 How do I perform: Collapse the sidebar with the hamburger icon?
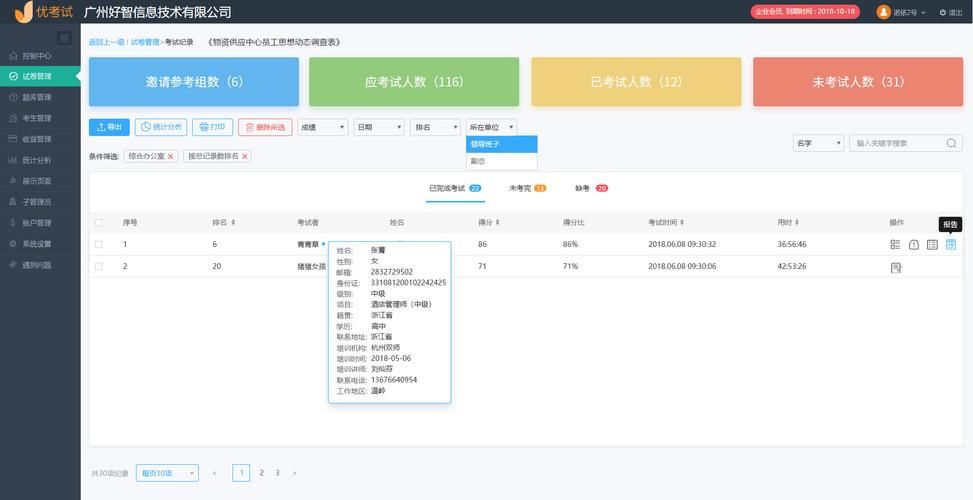[x=64, y=38]
